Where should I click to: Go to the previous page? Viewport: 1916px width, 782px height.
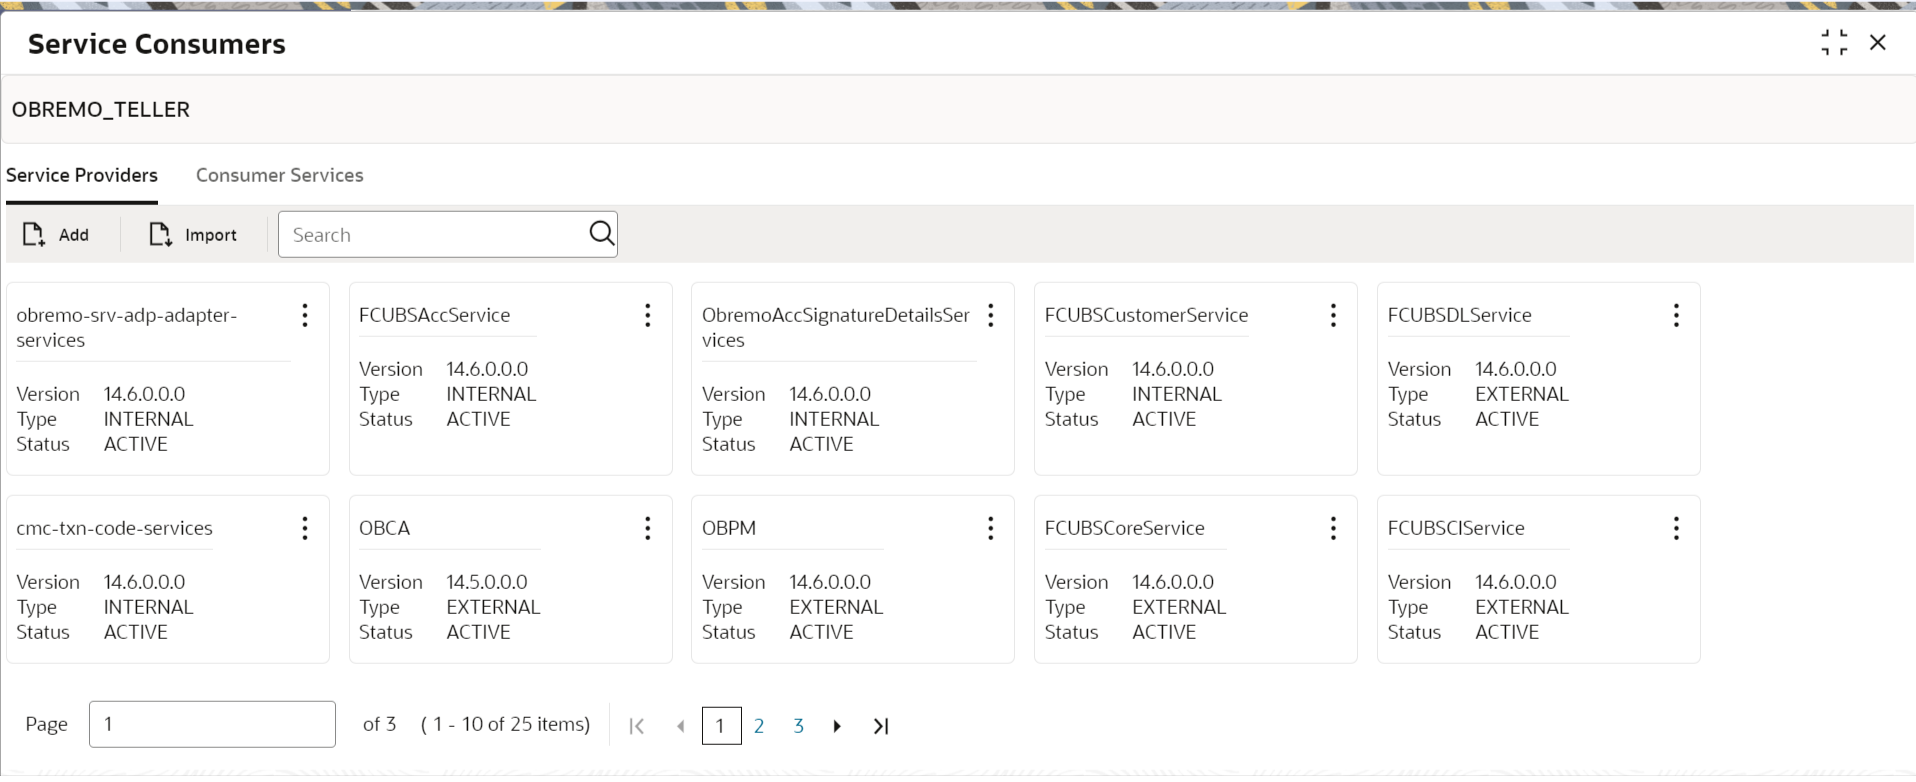click(681, 726)
